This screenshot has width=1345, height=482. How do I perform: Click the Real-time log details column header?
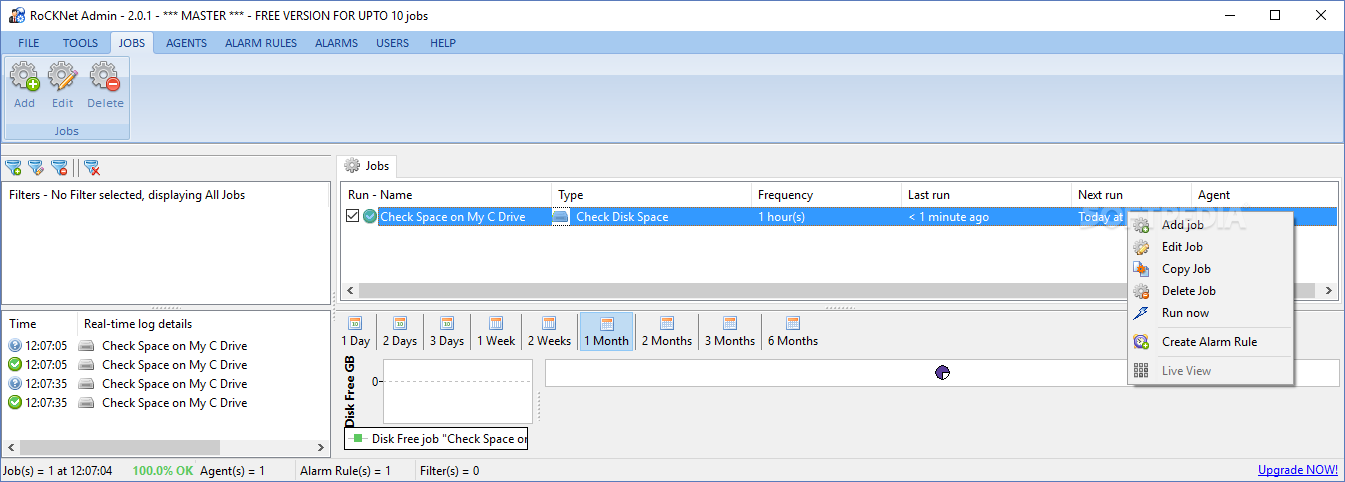tap(203, 324)
